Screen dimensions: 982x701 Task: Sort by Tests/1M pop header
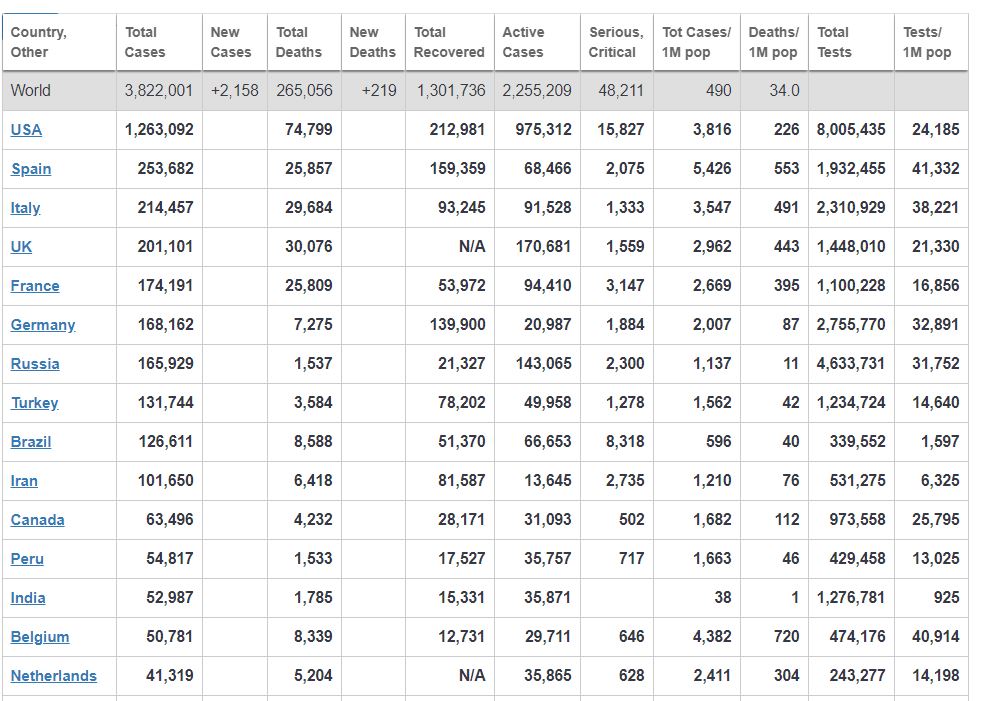[931, 42]
